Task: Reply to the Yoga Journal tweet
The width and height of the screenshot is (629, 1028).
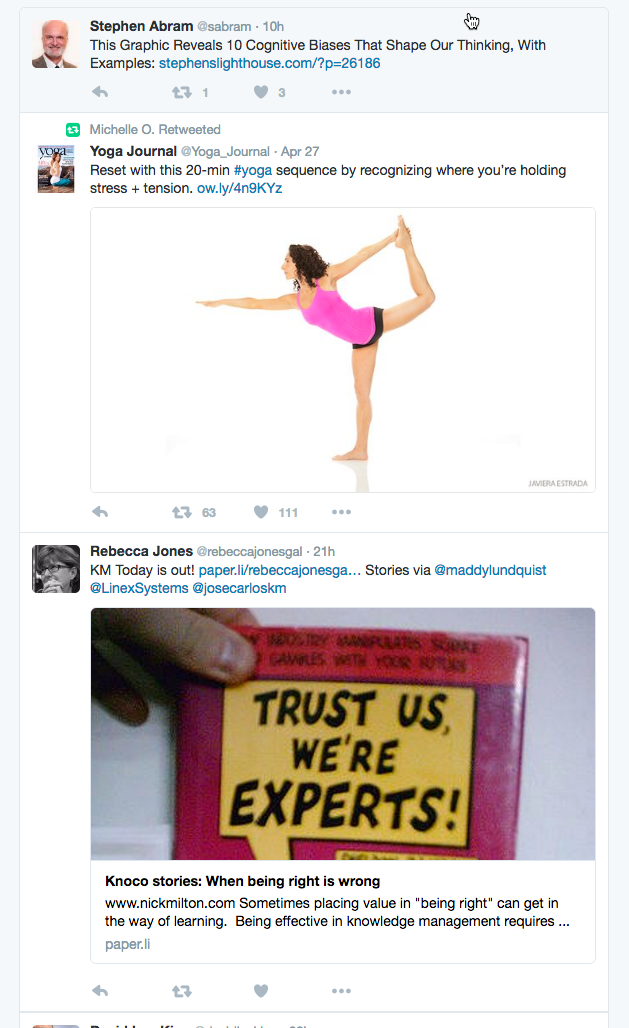Action: pos(100,512)
